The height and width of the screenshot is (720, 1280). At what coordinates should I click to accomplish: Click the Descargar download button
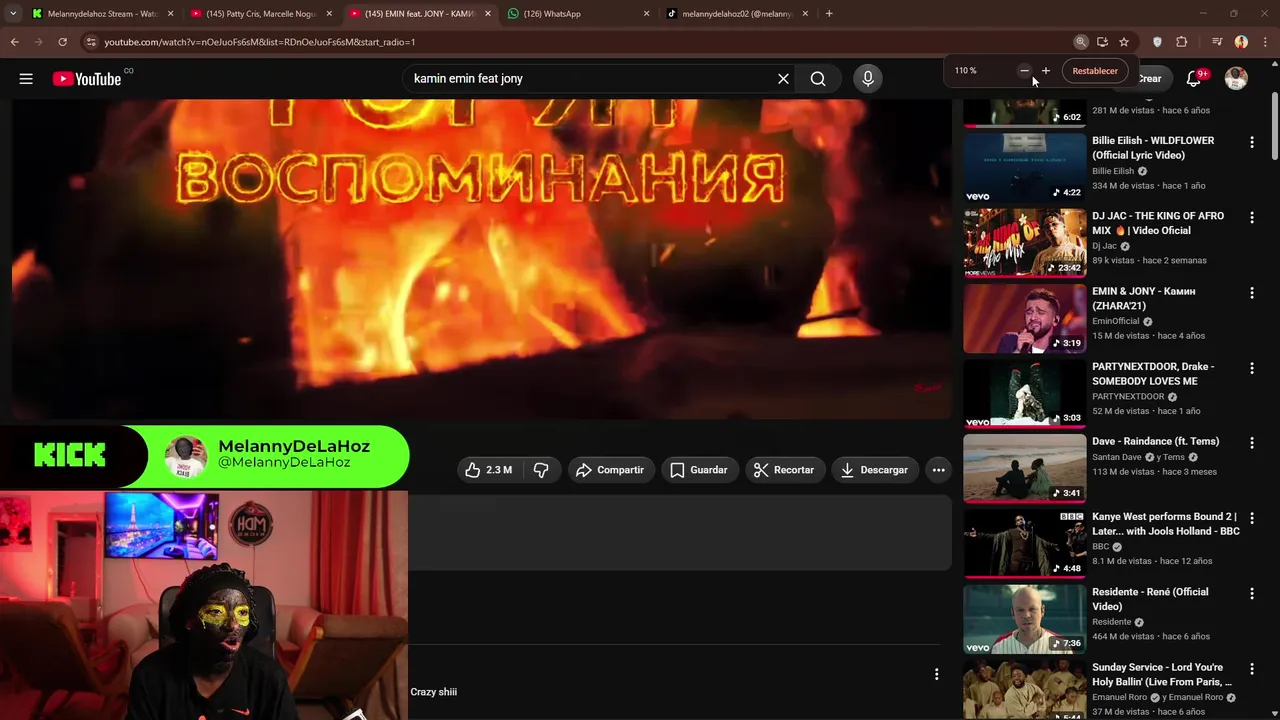[x=874, y=470]
